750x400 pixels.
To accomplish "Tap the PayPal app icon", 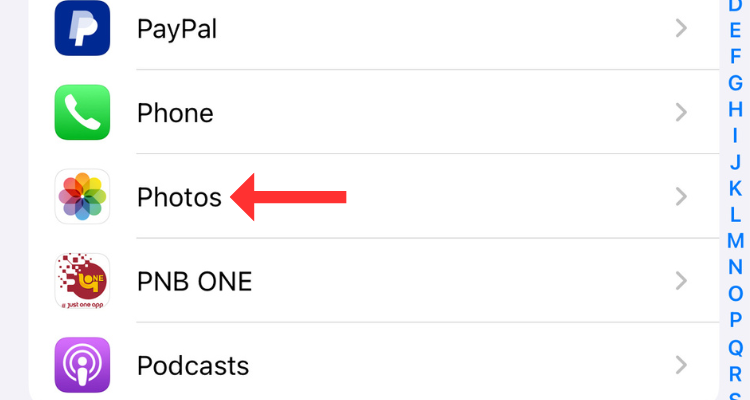I will [x=82, y=29].
